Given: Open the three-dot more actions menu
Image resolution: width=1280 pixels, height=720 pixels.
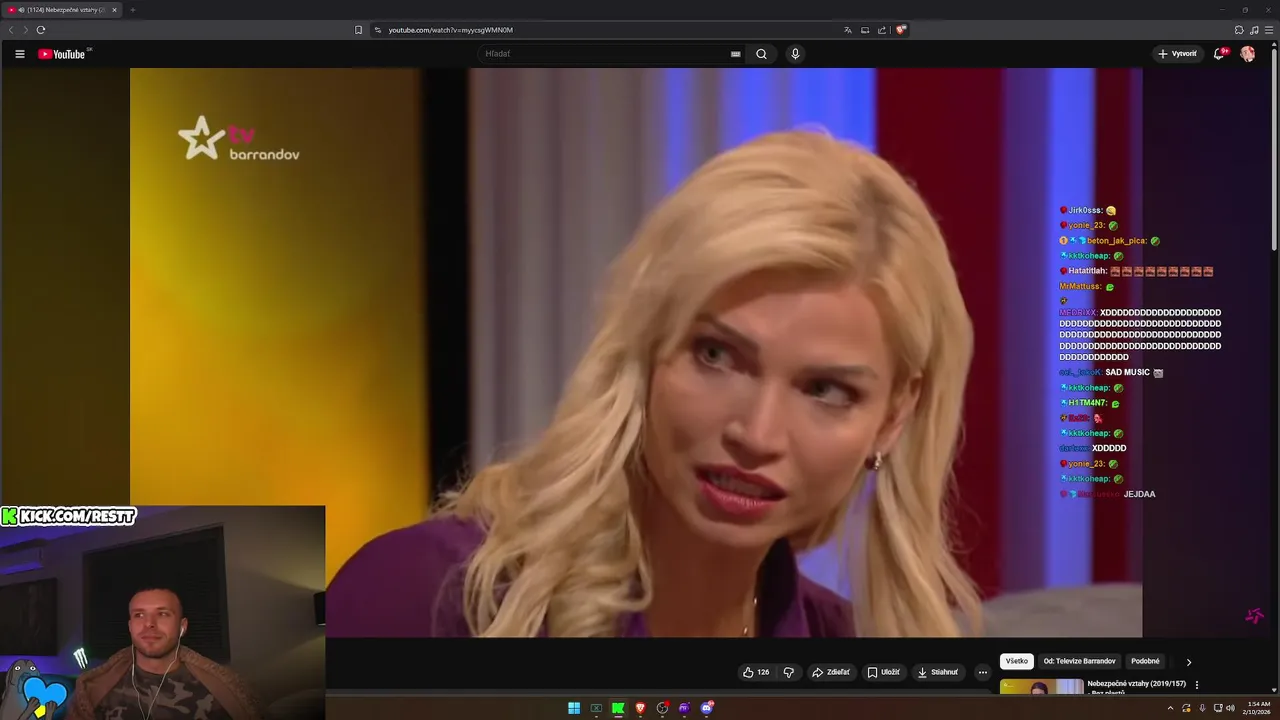Looking at the screenshot, I should pos(983,672).
